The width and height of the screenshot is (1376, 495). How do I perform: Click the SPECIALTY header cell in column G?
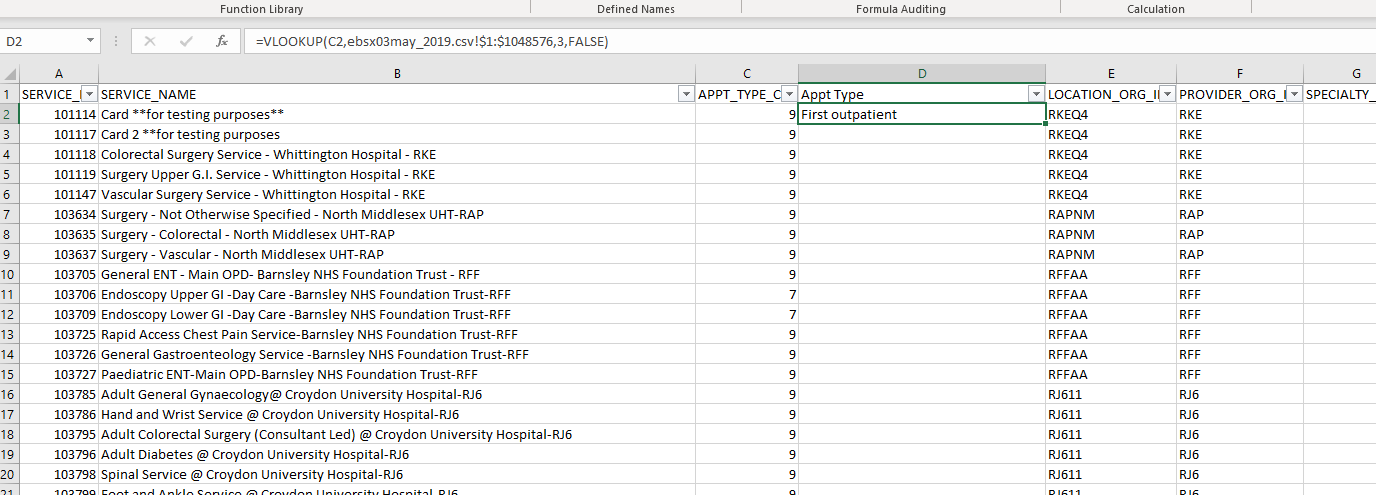point(1340,94)
